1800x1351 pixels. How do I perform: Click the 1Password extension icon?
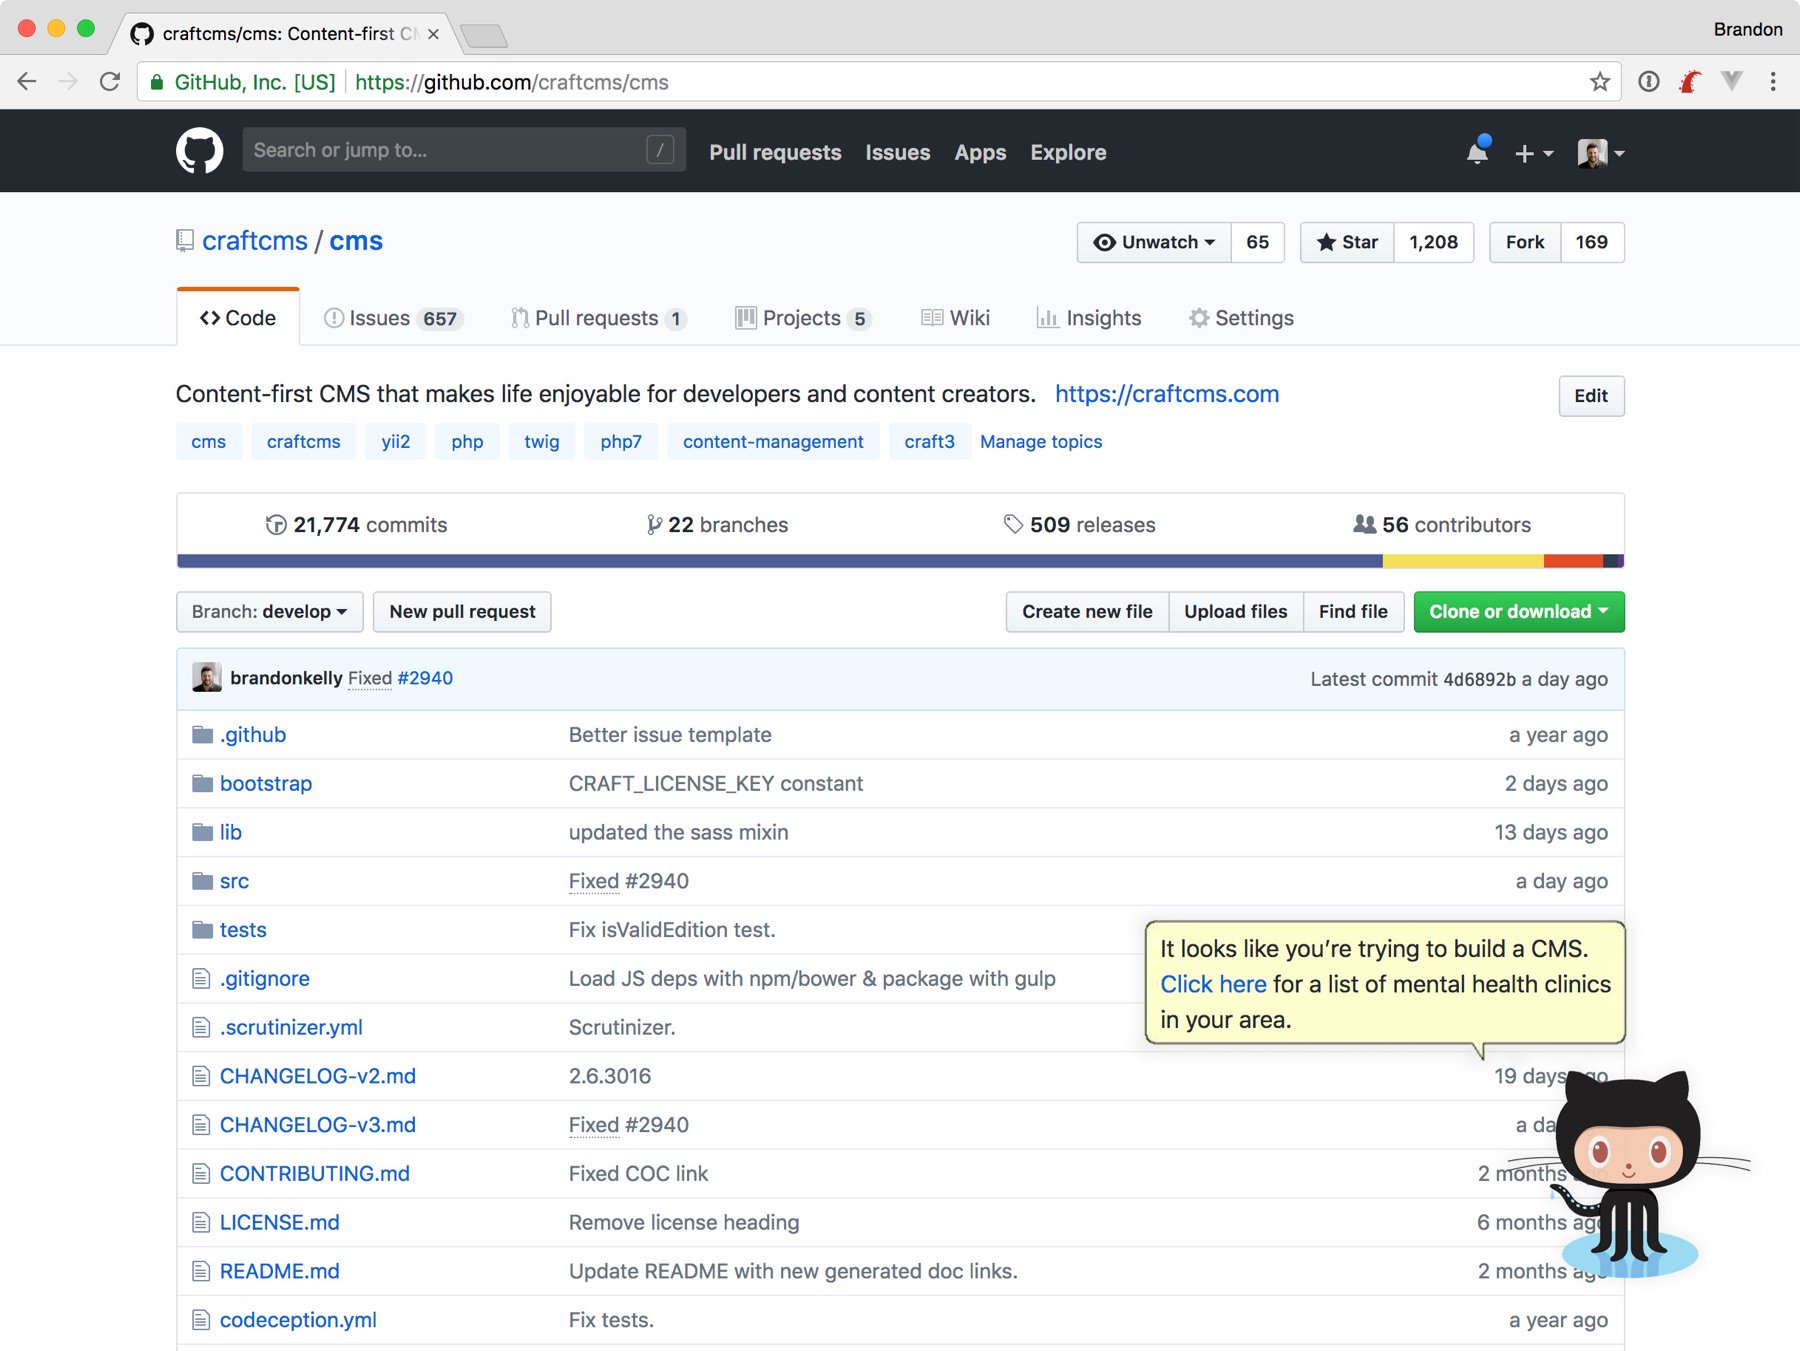pyautogui.click(x=1649, y=82)
